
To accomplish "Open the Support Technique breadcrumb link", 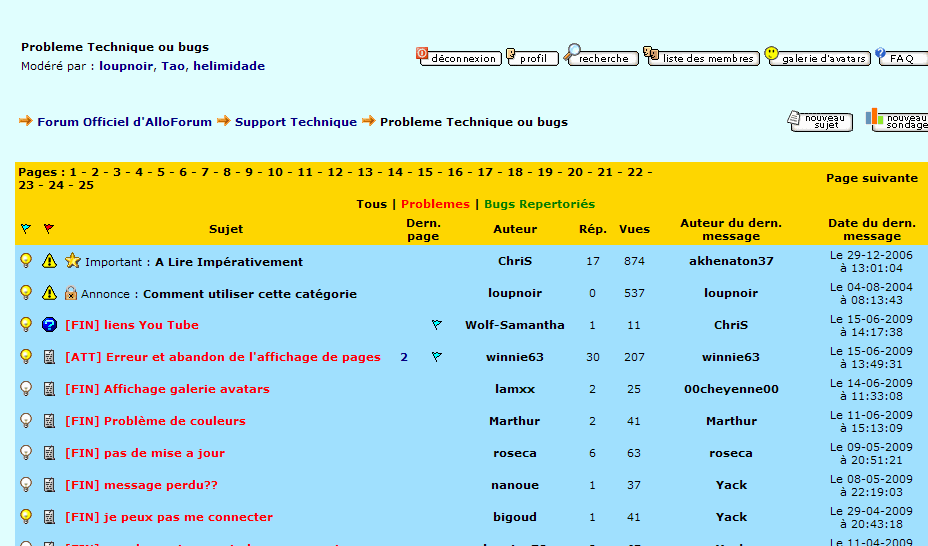I will (x=295, y=122).
